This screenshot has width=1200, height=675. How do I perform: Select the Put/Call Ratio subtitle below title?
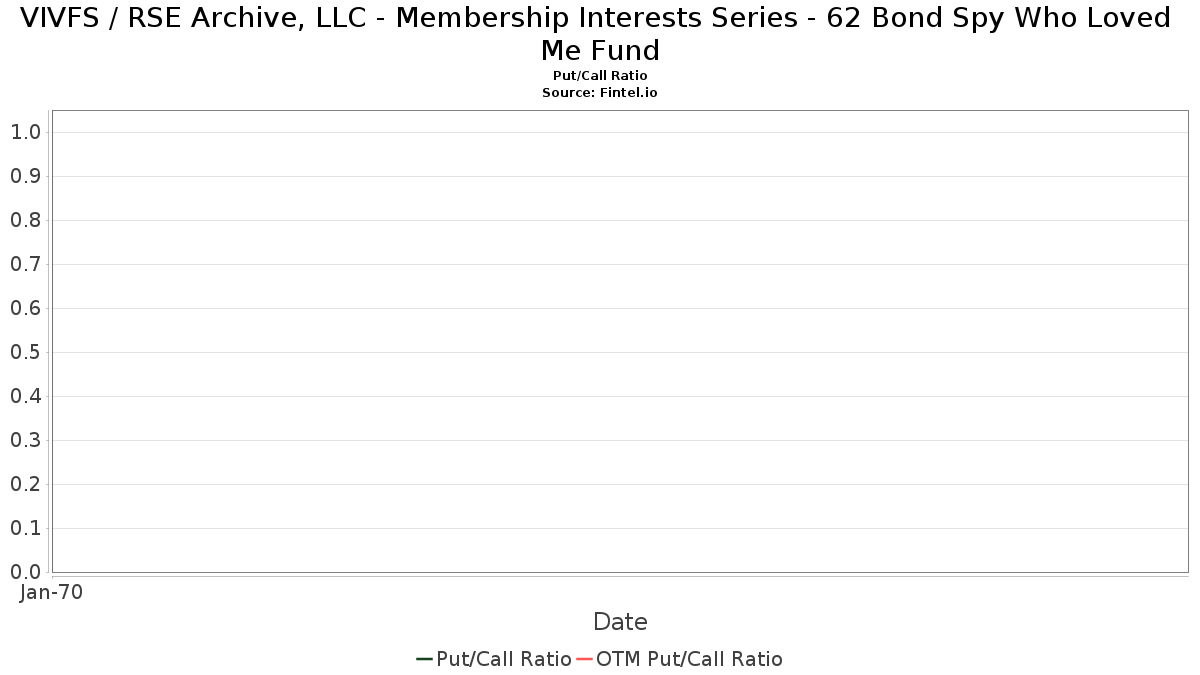(600, 76)
